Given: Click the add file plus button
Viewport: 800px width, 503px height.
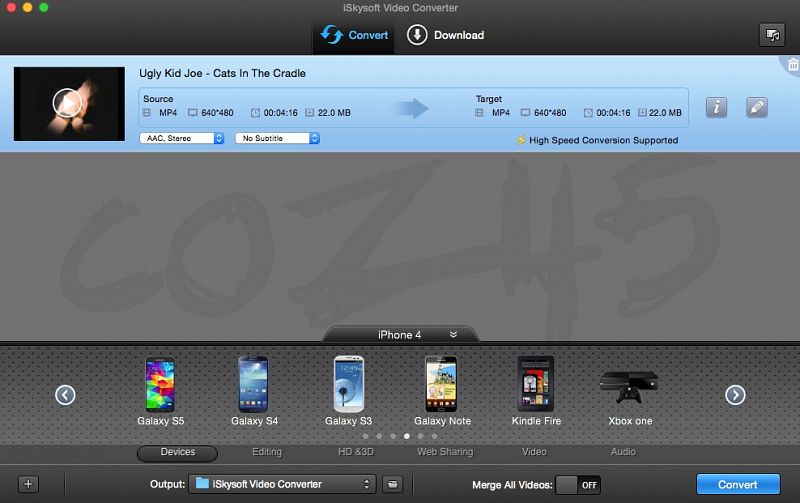Looking at the screenshot, I should (29, 484).
